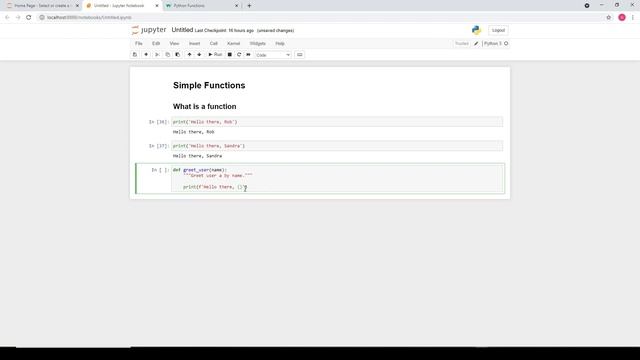Click the Jupyter logo
Image resolution: width=640 pixels, height=360 pixels.
tap(149, 30)
